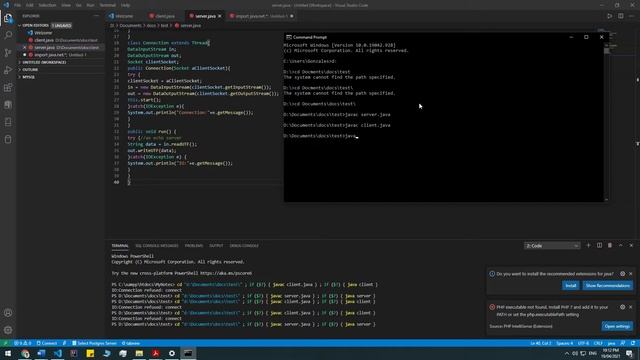Image resolution: width=640 pixels, height=360 pixels.
Task: Create a new terminal with plus icon
Action: coord(588,245)
